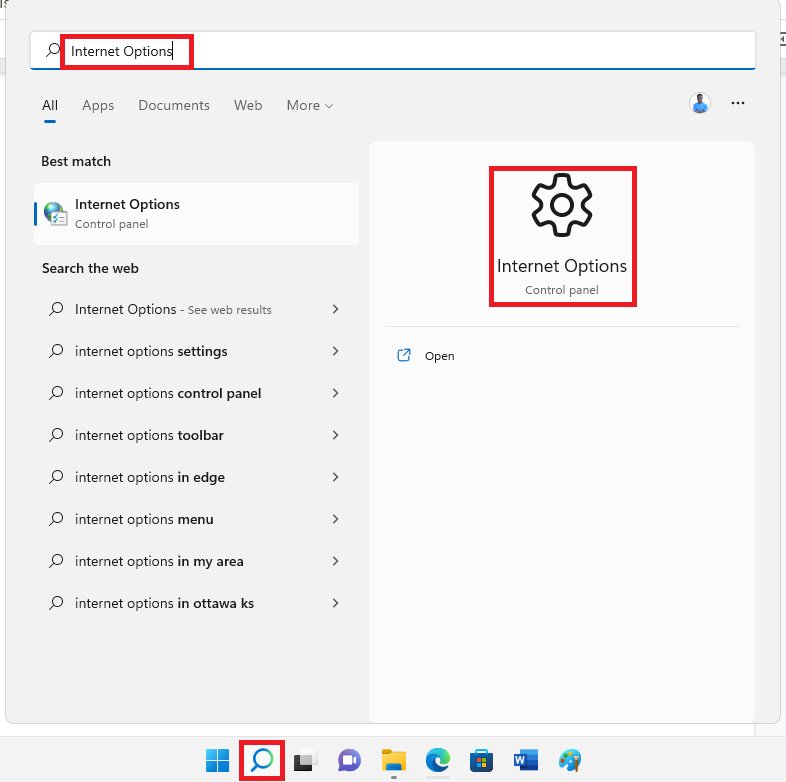
Task: Select Internet Options - See web results
Action: [x=196, y=309]
